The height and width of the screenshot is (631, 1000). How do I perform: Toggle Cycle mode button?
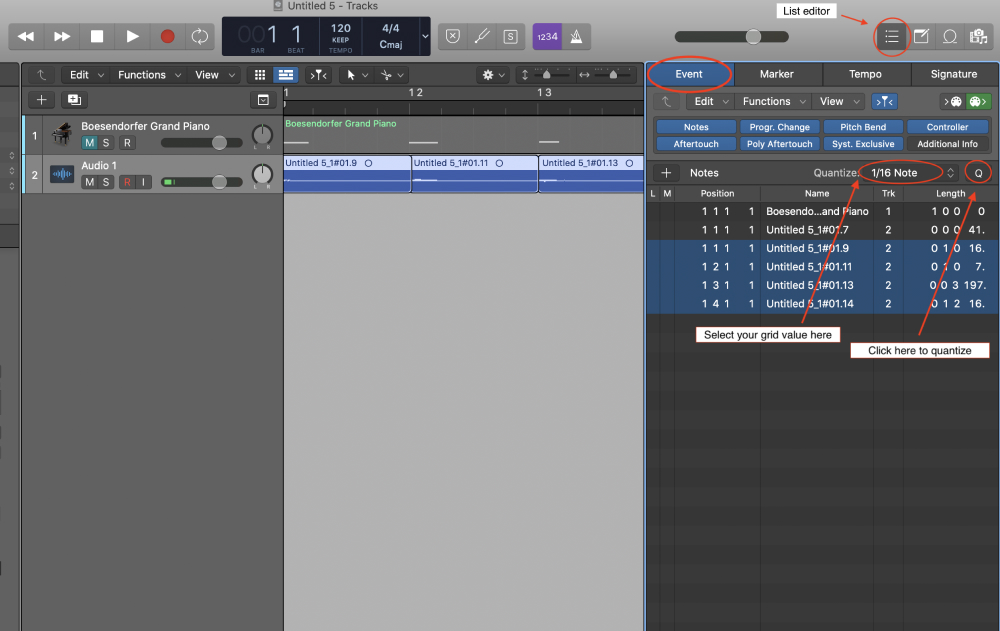tap(200, 36)
